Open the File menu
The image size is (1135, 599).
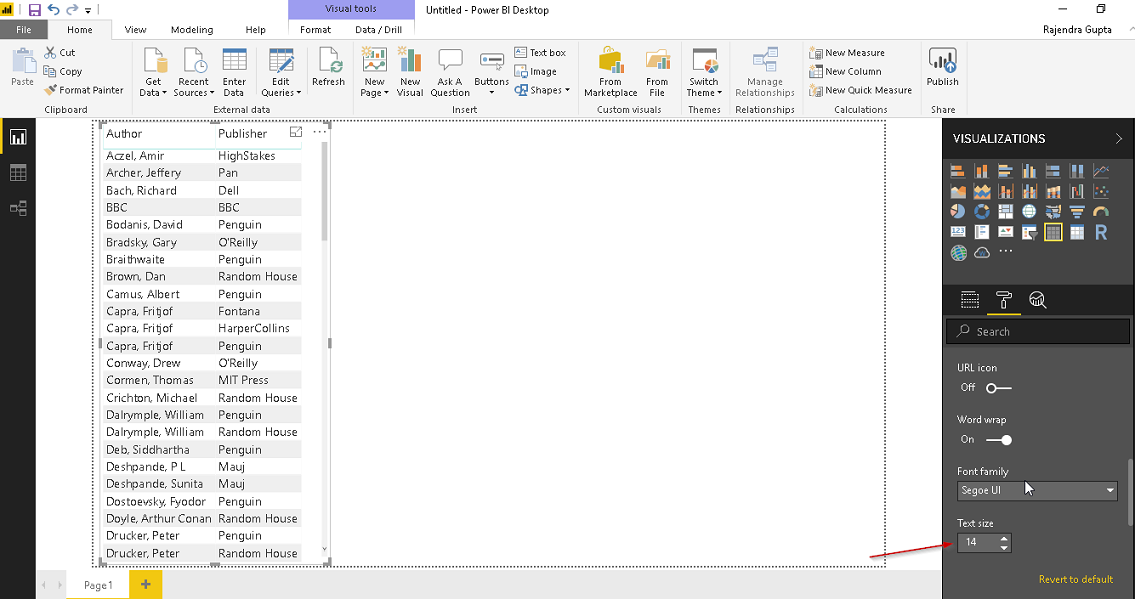point(24,30)
